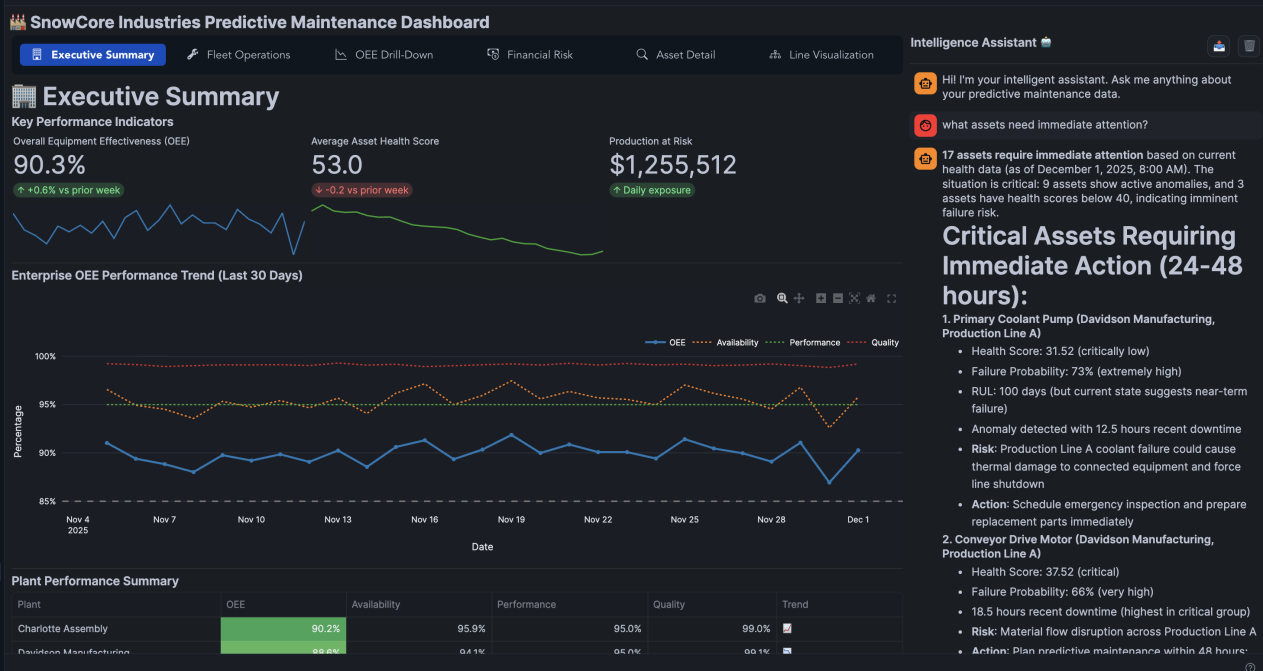The width and height of the screenshot is (1263, 671).
Task: Activate the pan tool on the chart
Action: [x=800, y=298]
